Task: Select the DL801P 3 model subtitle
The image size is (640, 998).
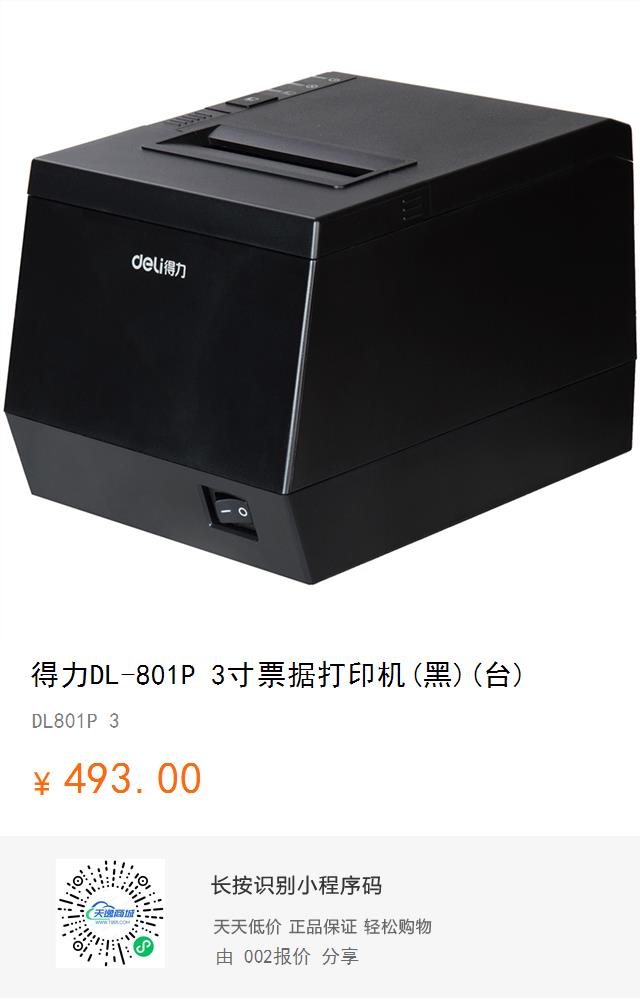Action: (x=76, y=721)
